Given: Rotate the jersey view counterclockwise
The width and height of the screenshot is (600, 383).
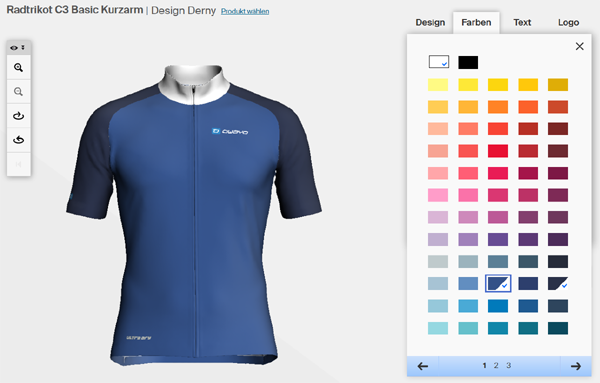Looking at the screenshot, I should [18, 140].
